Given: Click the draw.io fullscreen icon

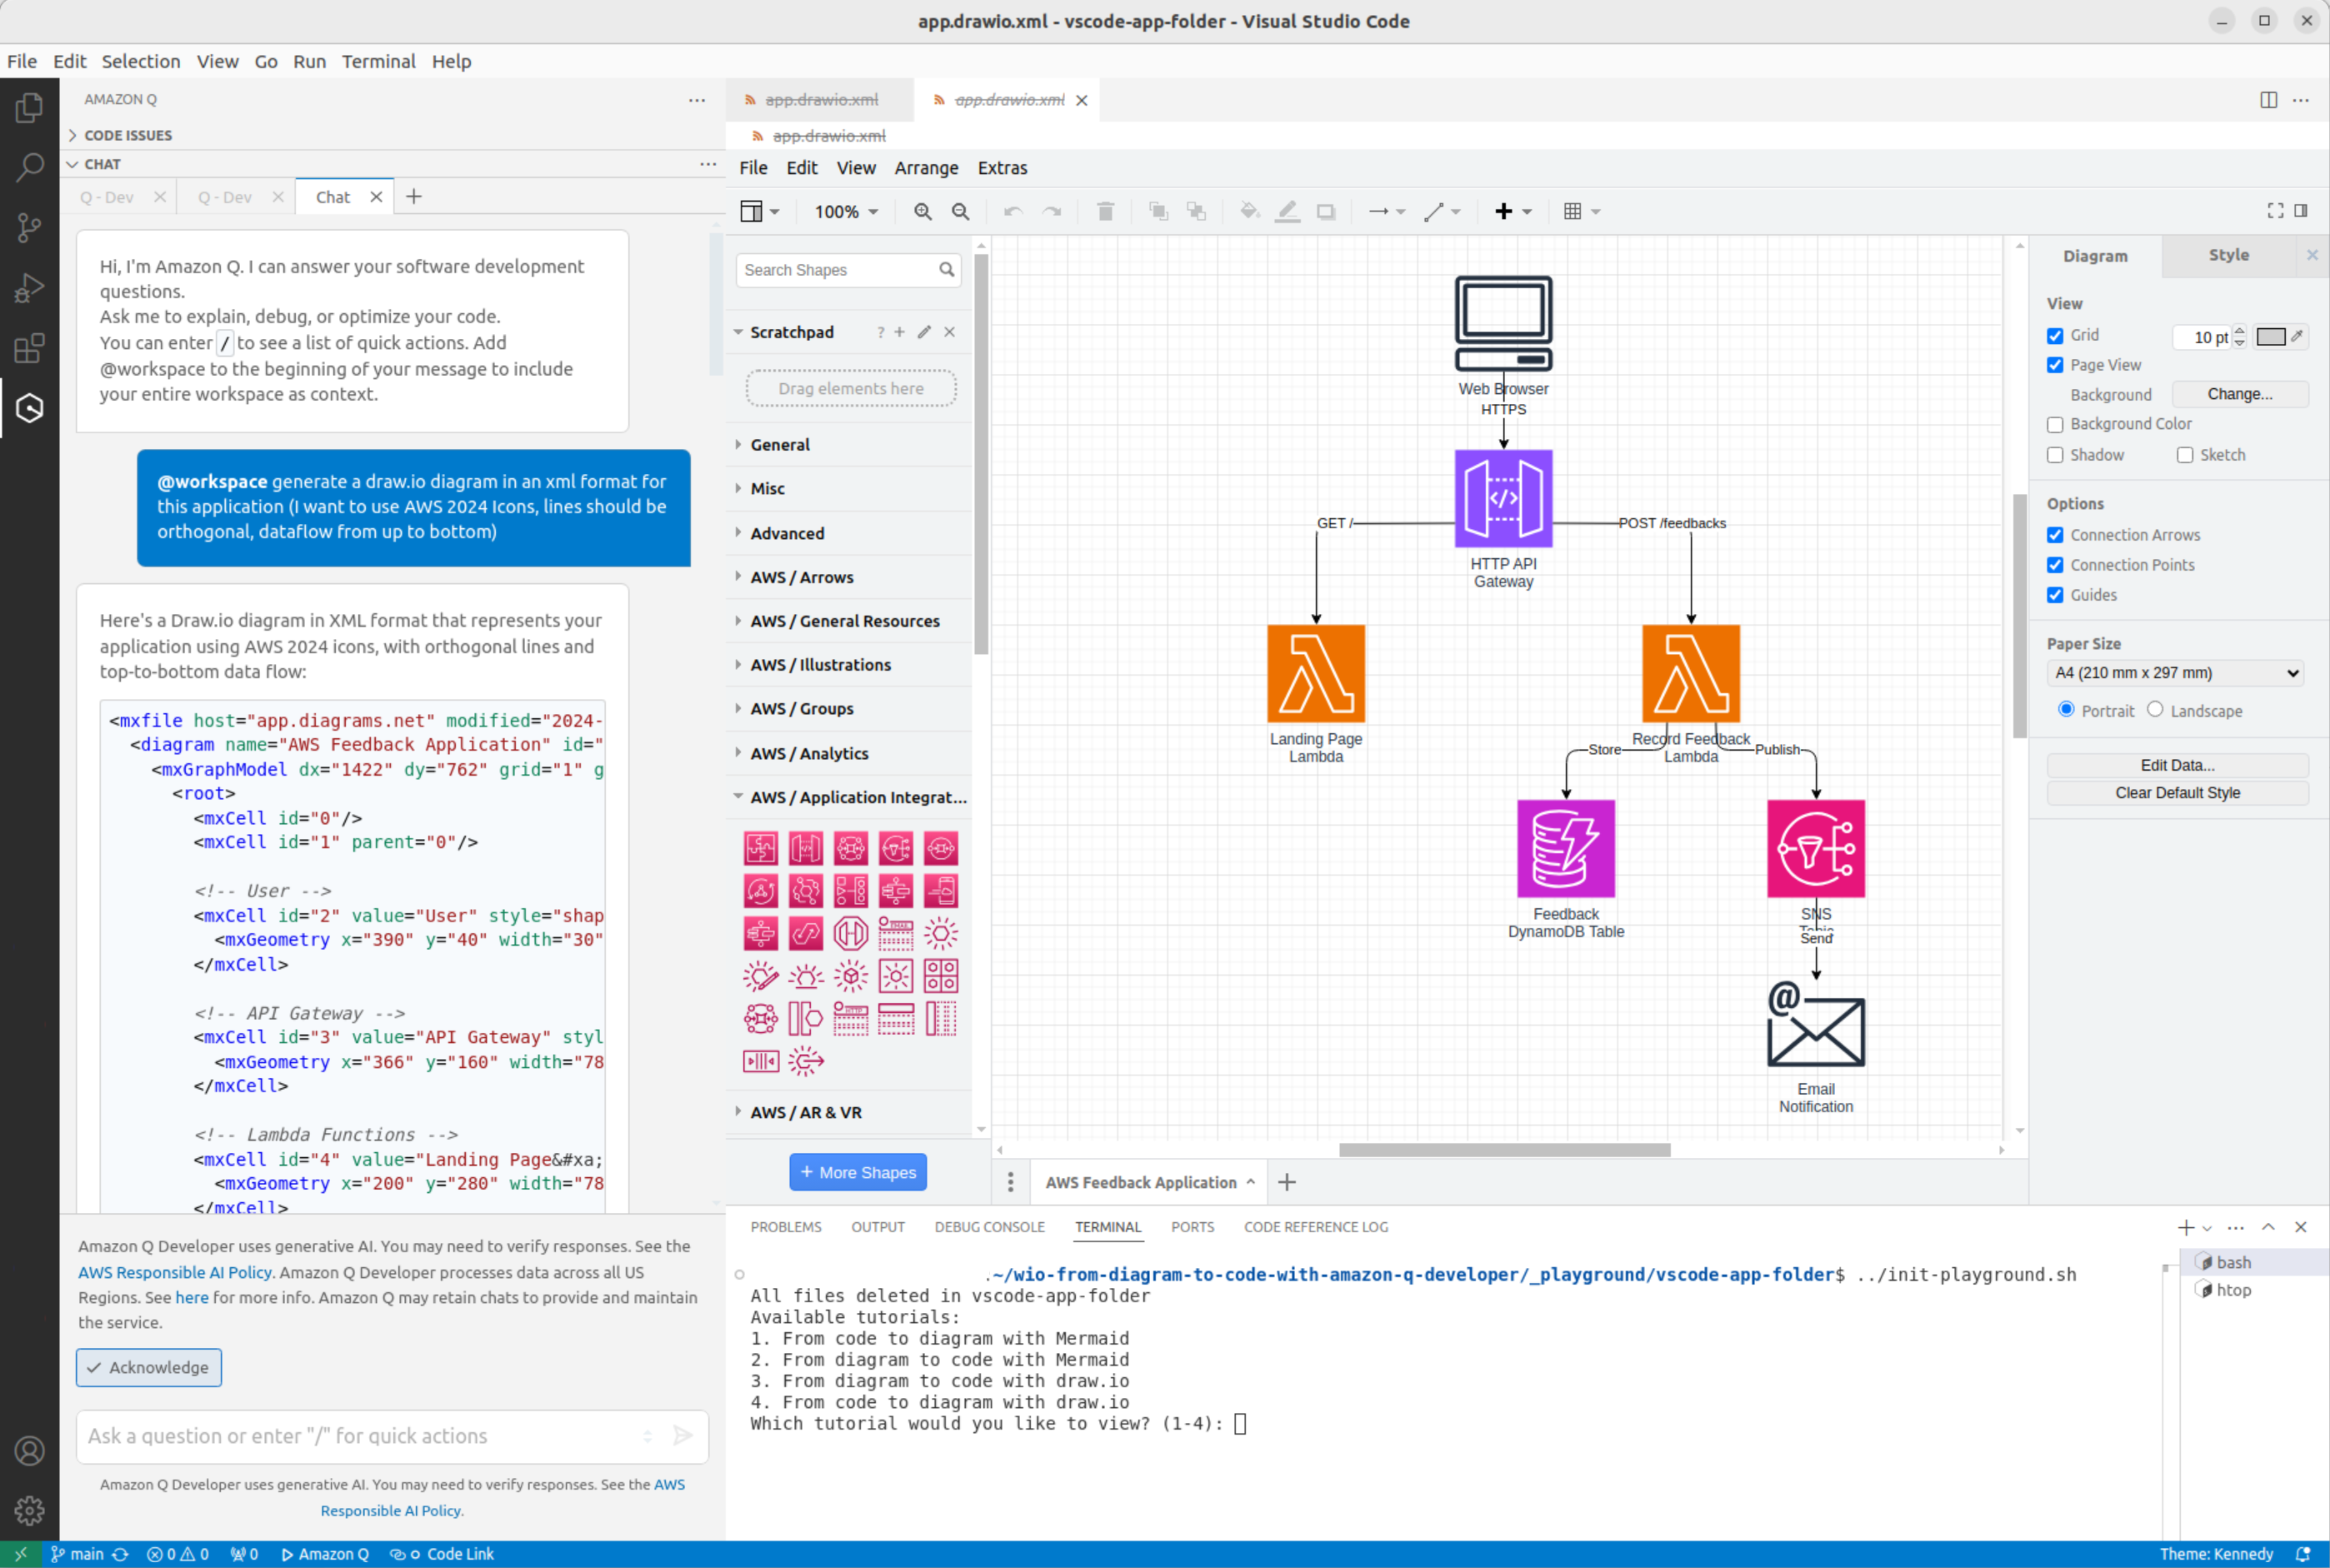Looking at the screenshot, I should tap(2275, 210).
